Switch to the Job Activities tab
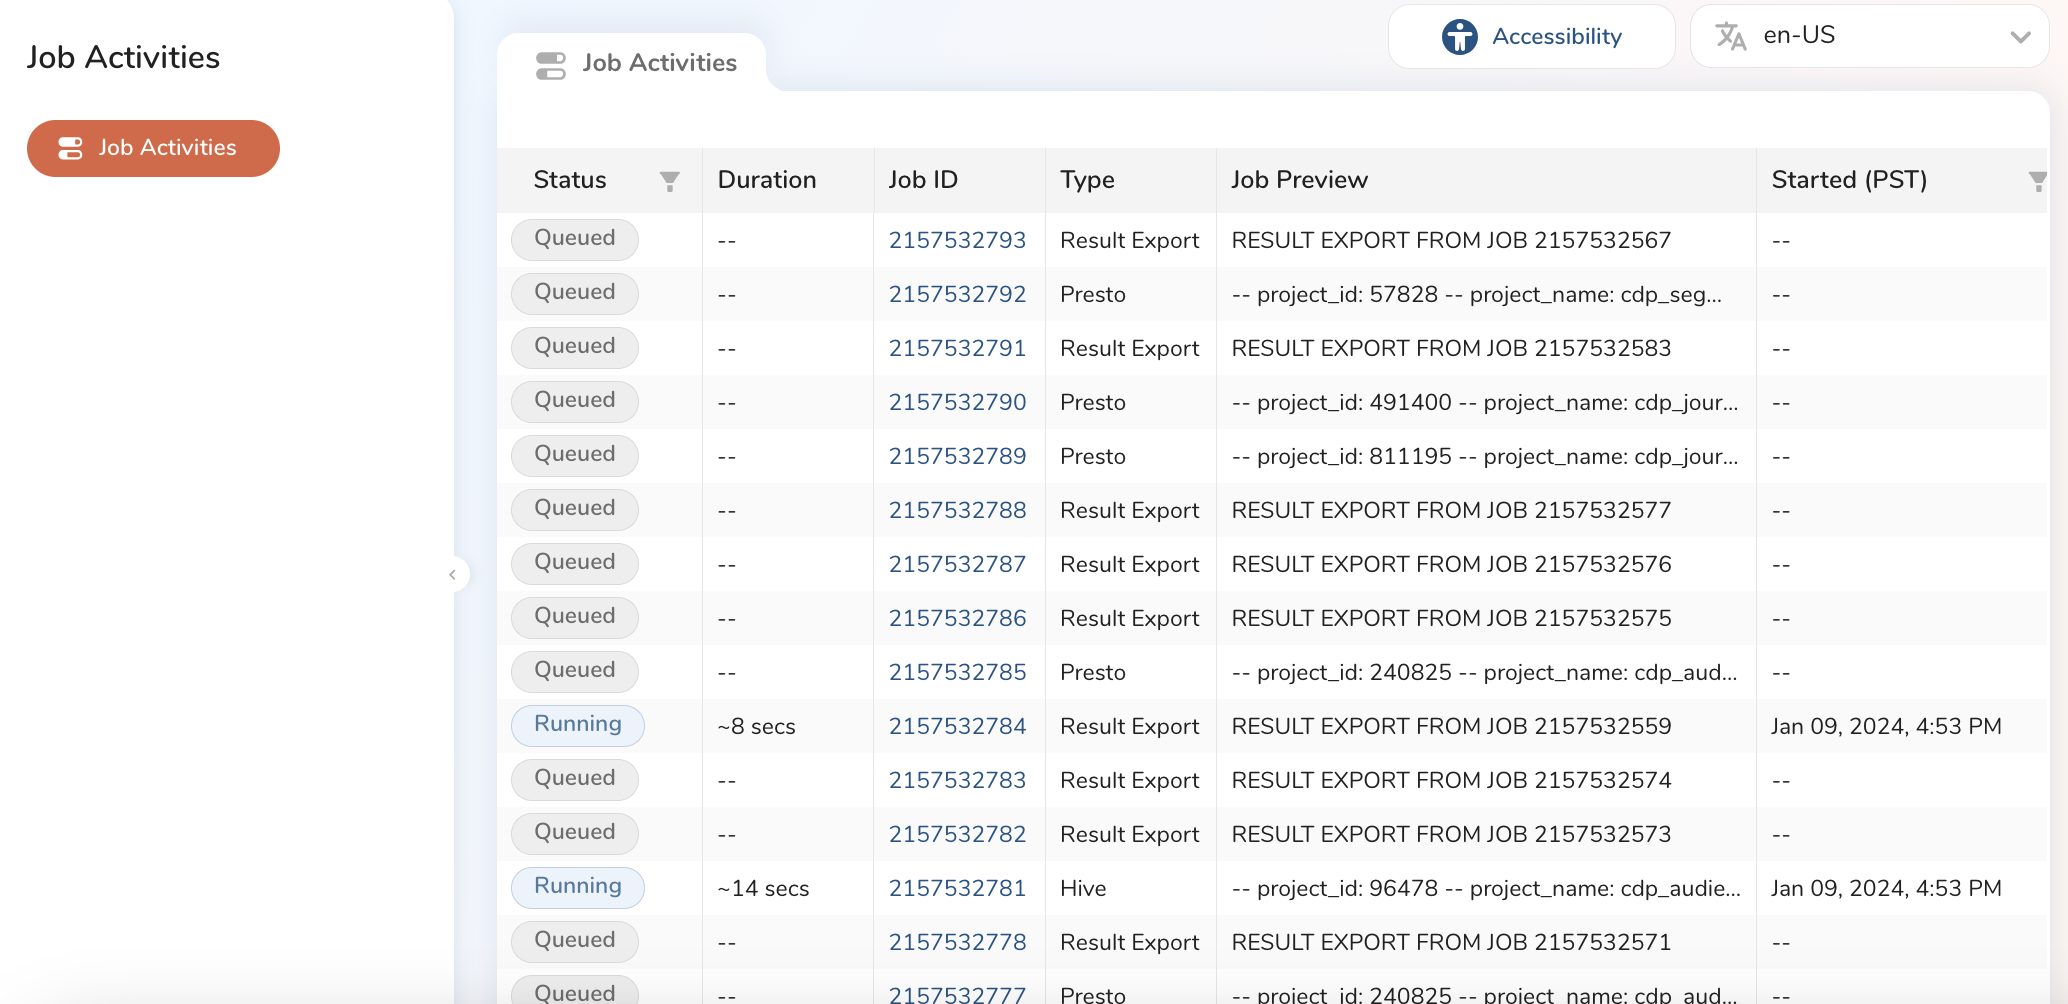 click(x=658, y=63)
